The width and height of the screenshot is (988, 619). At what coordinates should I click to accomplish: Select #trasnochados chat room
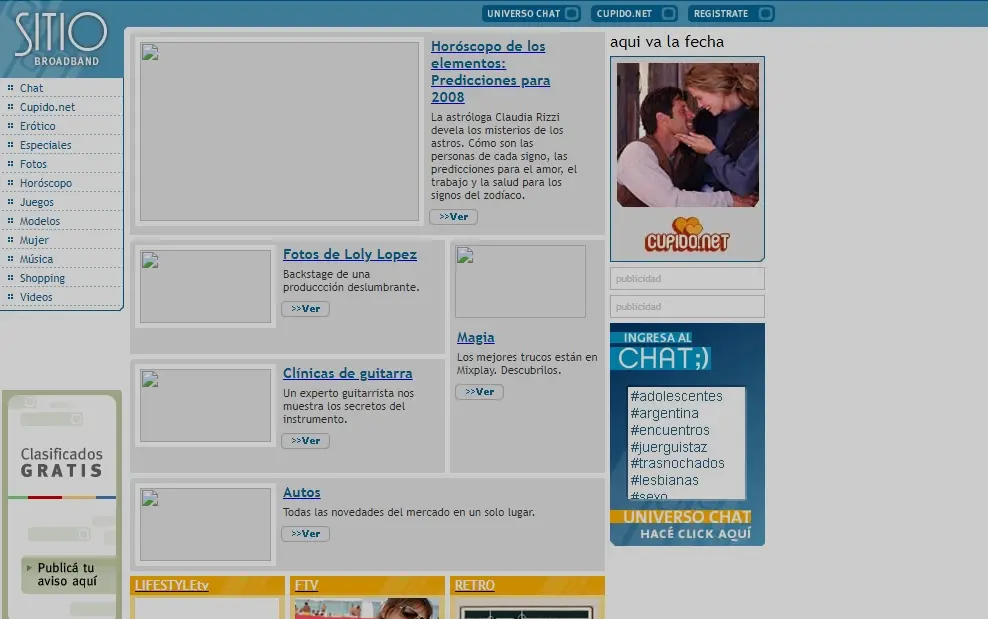pyautogui.click(x=677, y=463)
